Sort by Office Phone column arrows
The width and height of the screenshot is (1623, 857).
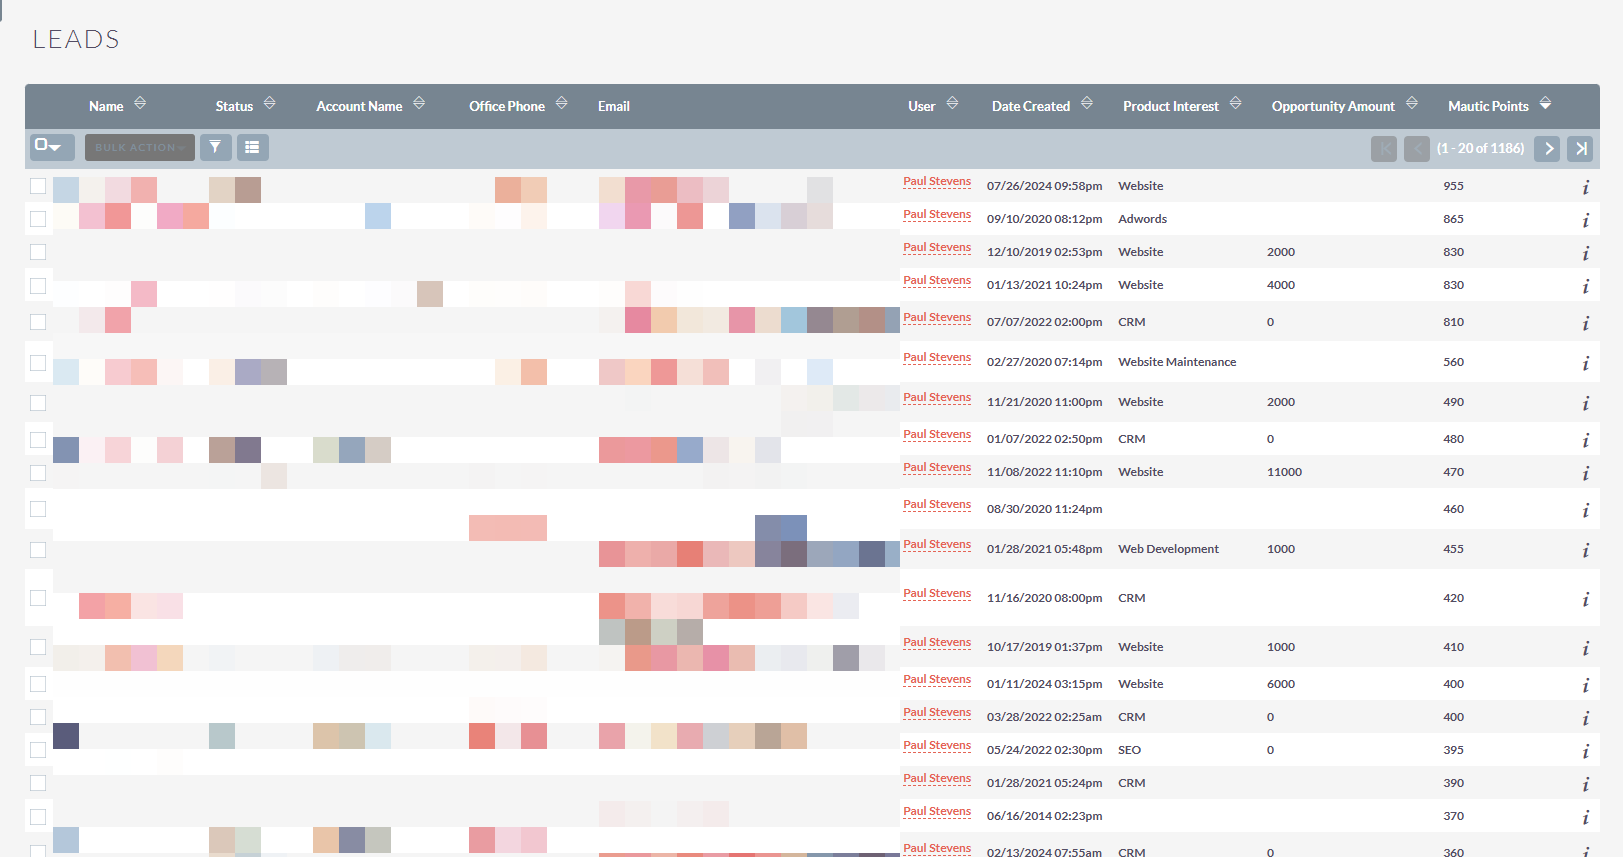[x=561, y=103]
